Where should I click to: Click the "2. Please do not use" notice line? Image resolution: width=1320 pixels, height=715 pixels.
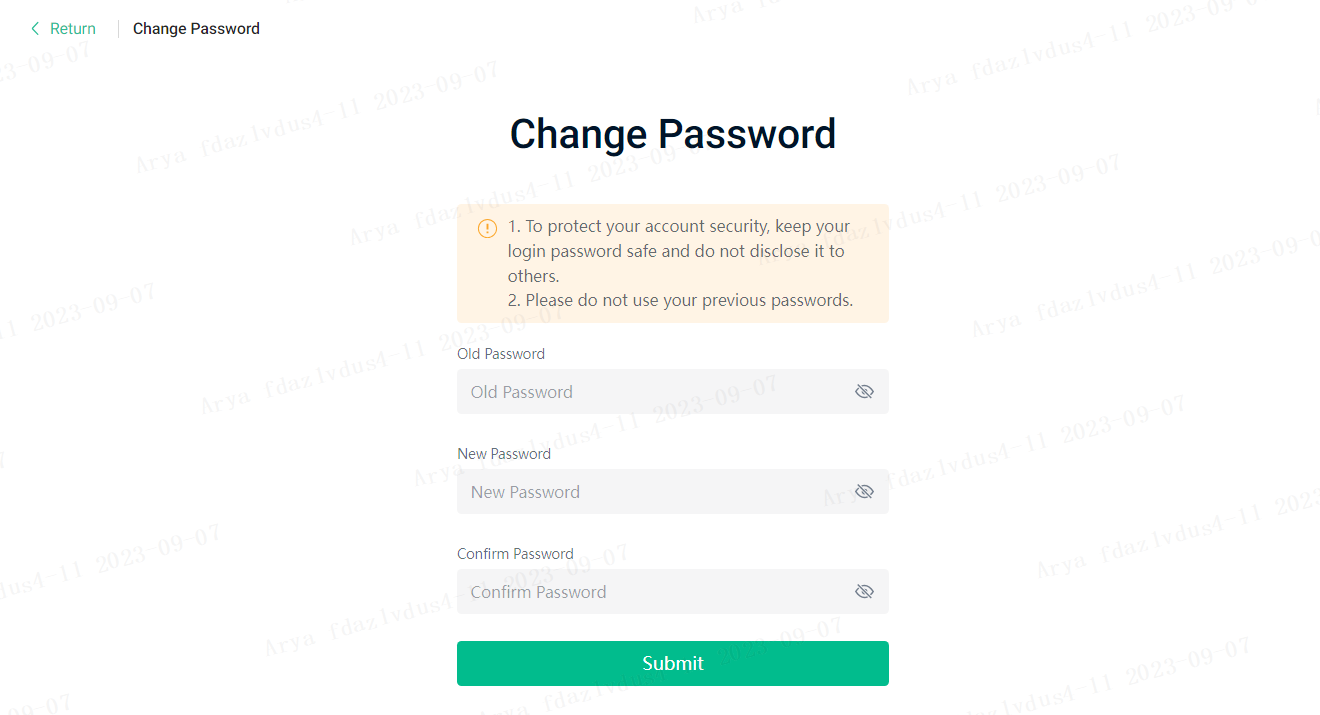680,300
